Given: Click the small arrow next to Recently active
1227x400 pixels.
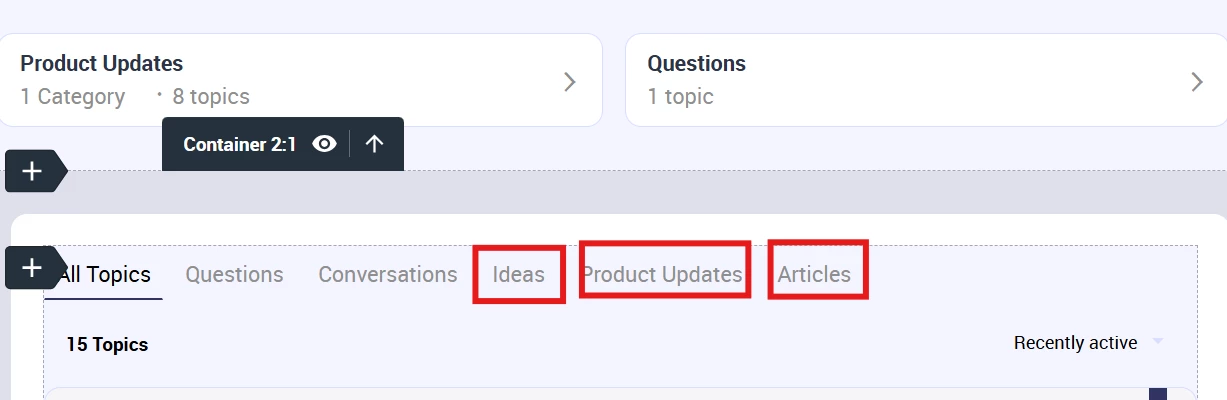Looking at the screenshot, I should click(x=1158, y=342).
